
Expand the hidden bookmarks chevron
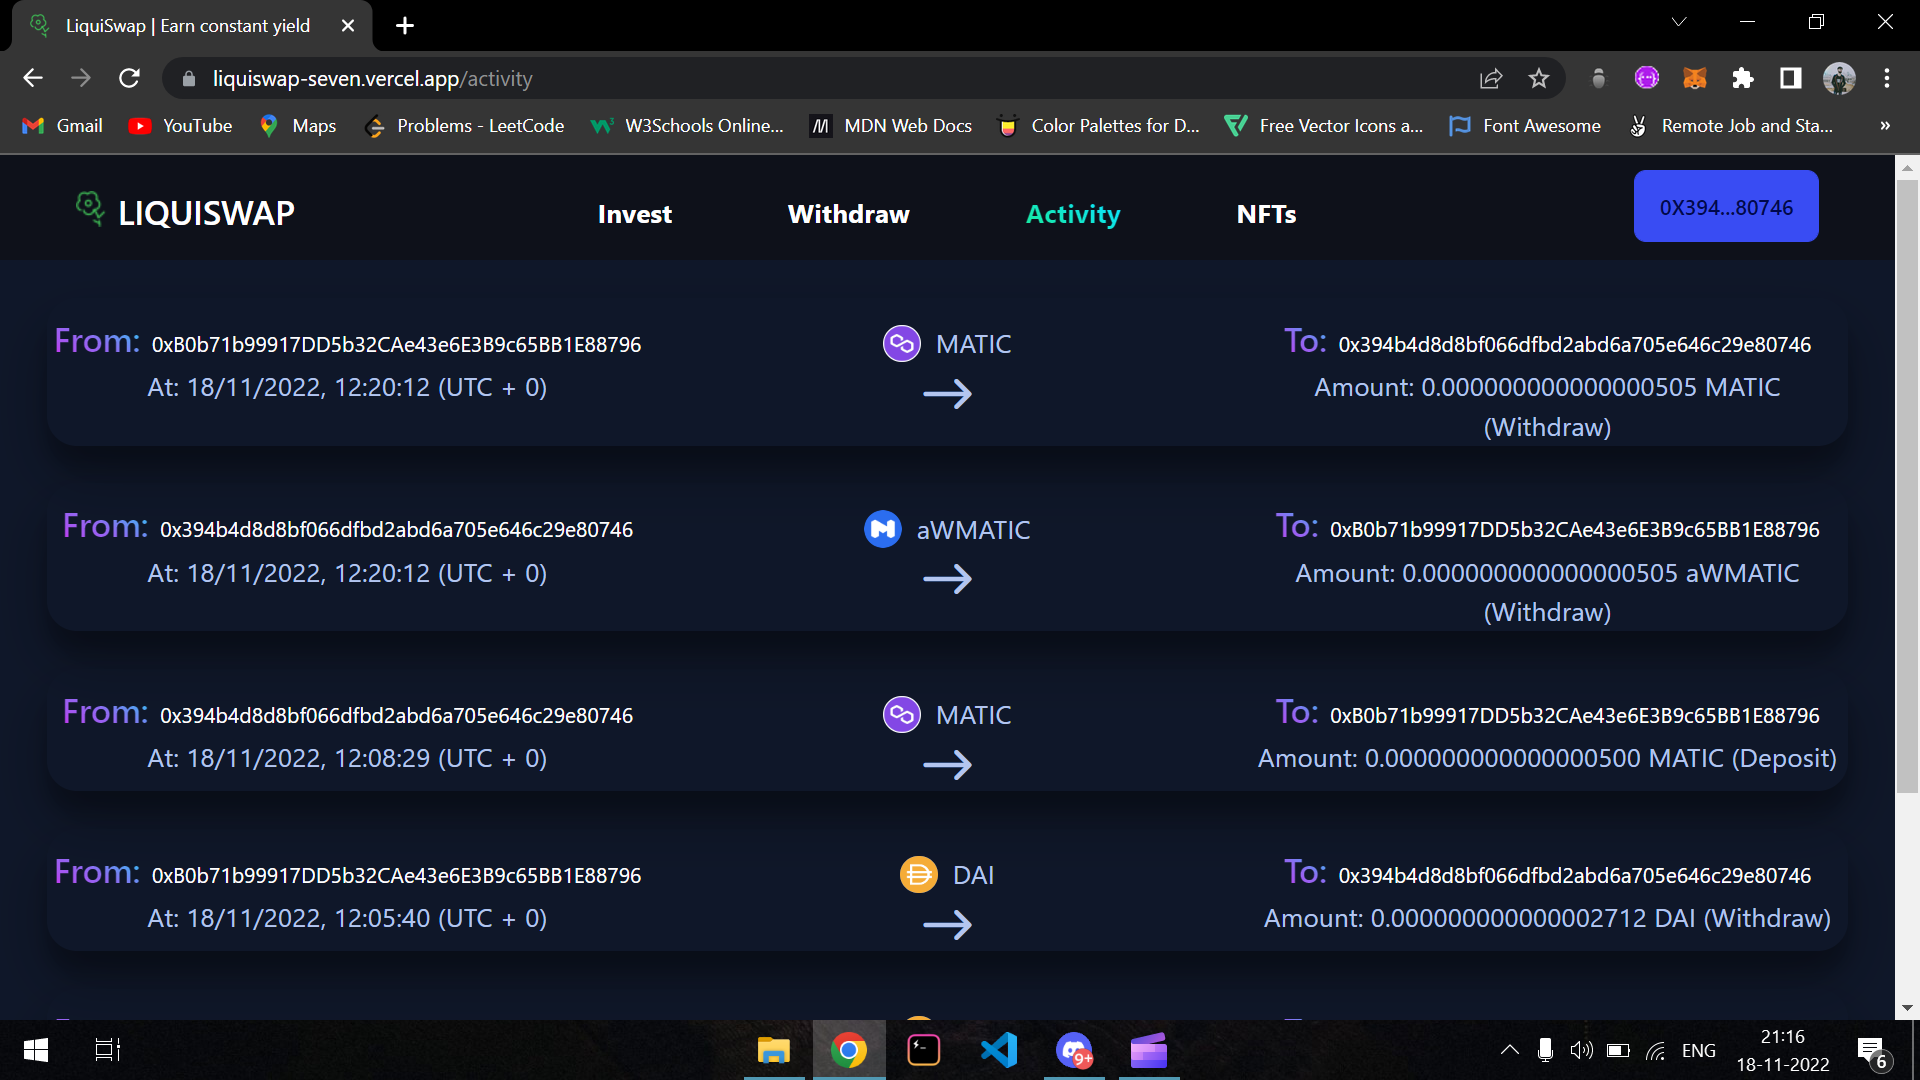pos(1884,126)
